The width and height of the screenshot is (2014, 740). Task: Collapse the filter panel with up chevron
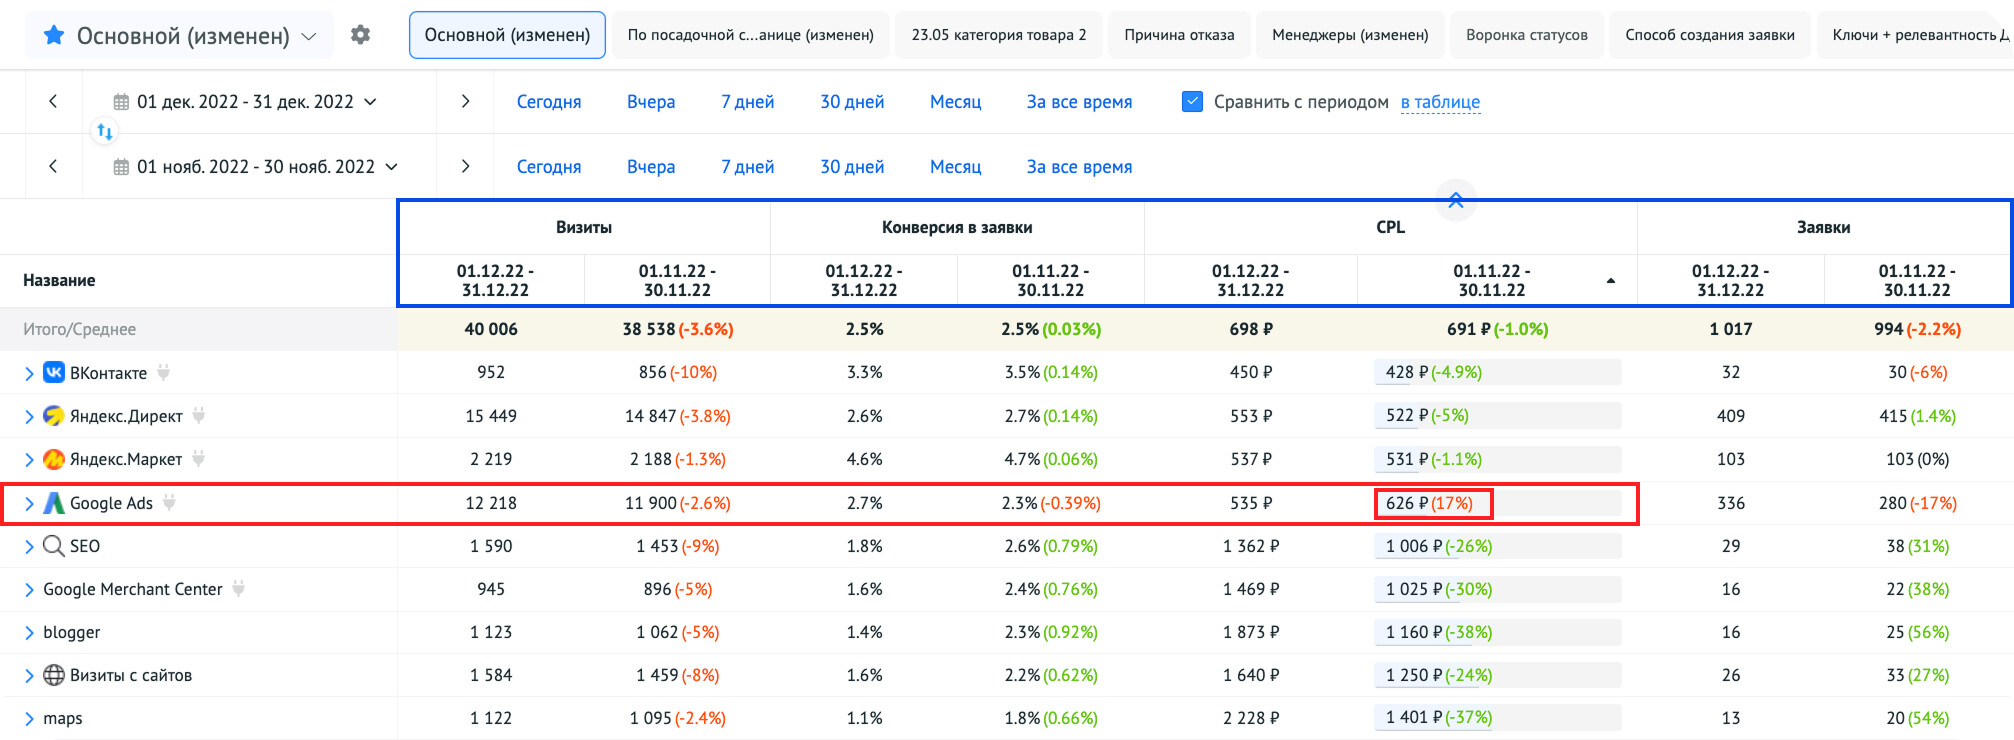[1455, 200]
